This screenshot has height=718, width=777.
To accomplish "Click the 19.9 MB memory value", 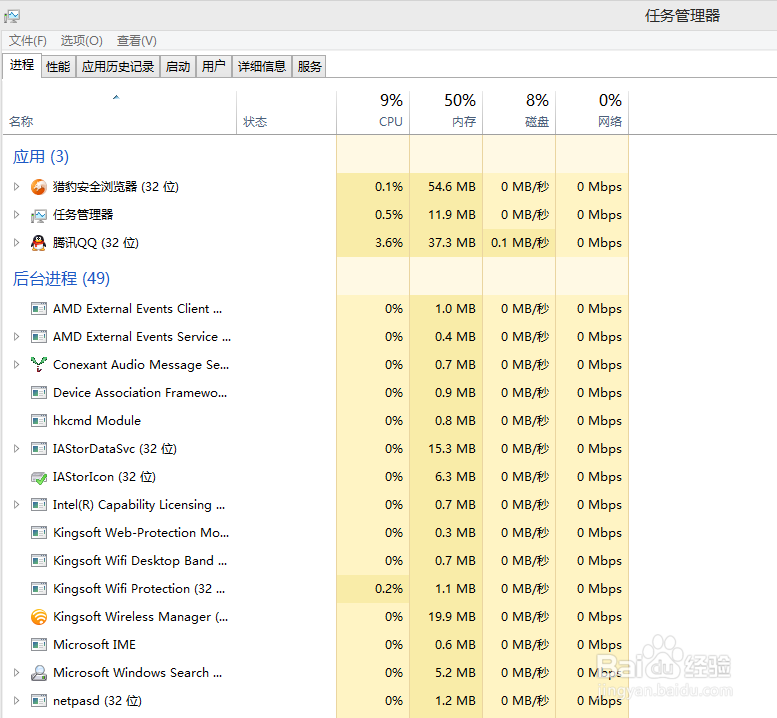I will pyautogui.click(x=452, y=617).
